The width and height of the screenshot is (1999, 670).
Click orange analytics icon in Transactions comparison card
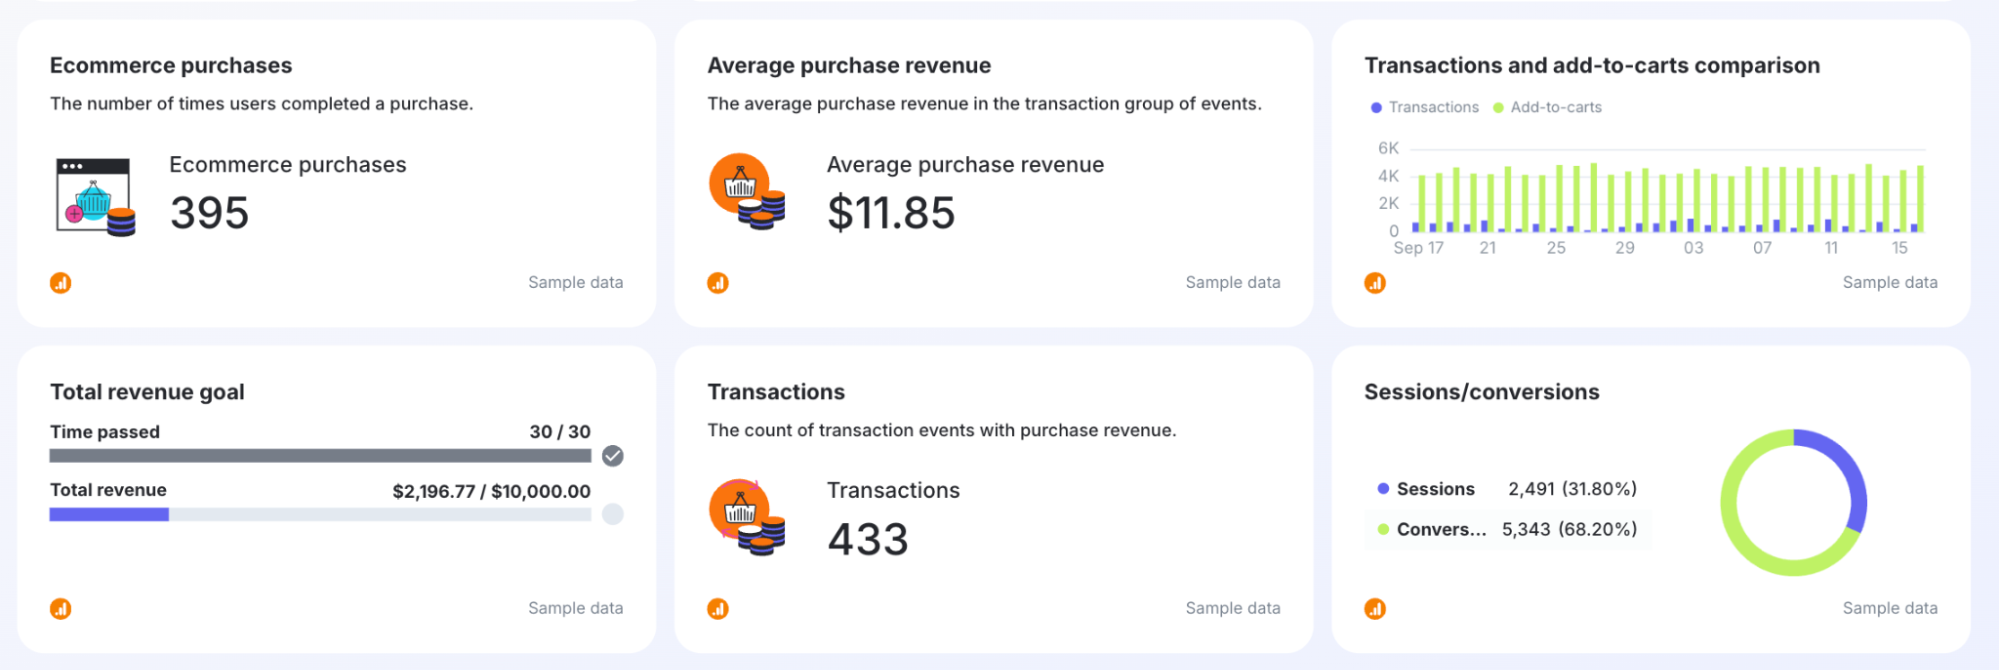(1375, 283)
